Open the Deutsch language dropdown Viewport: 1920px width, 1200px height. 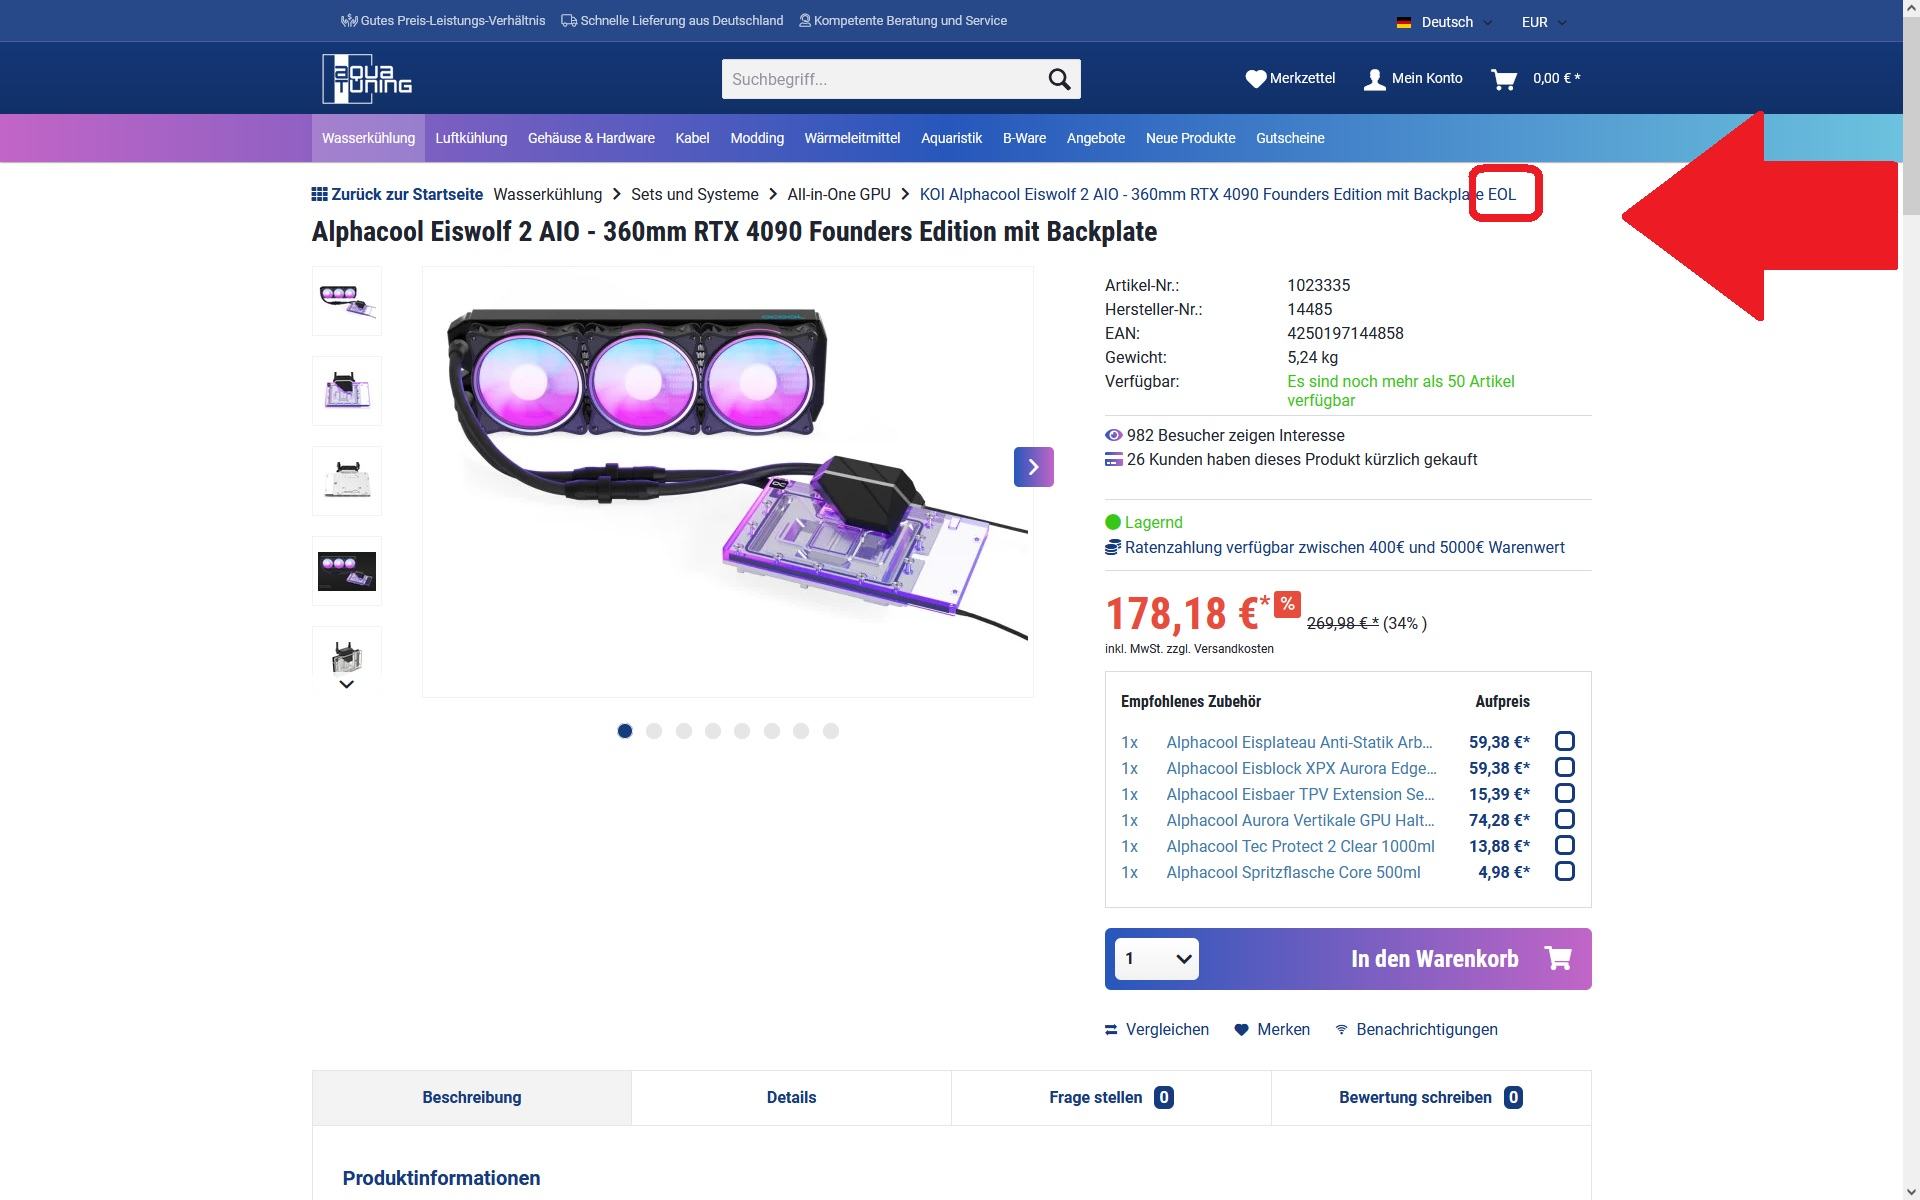(x=1446, y=22)
